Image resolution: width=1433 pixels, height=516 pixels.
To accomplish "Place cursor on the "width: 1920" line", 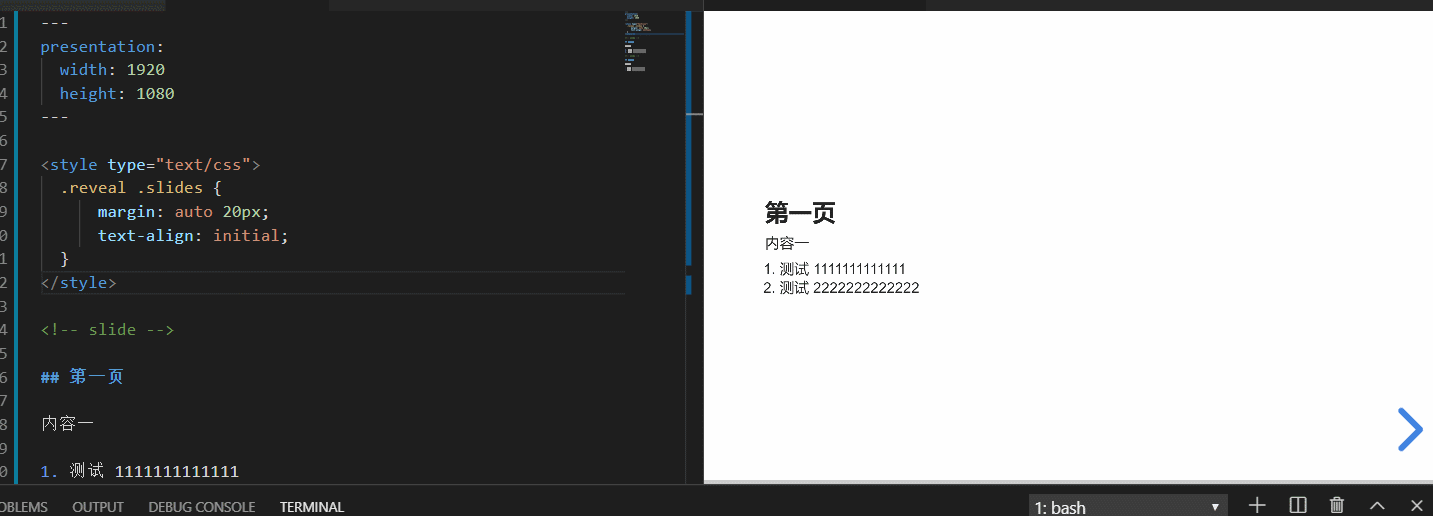I will coord(112,70).
